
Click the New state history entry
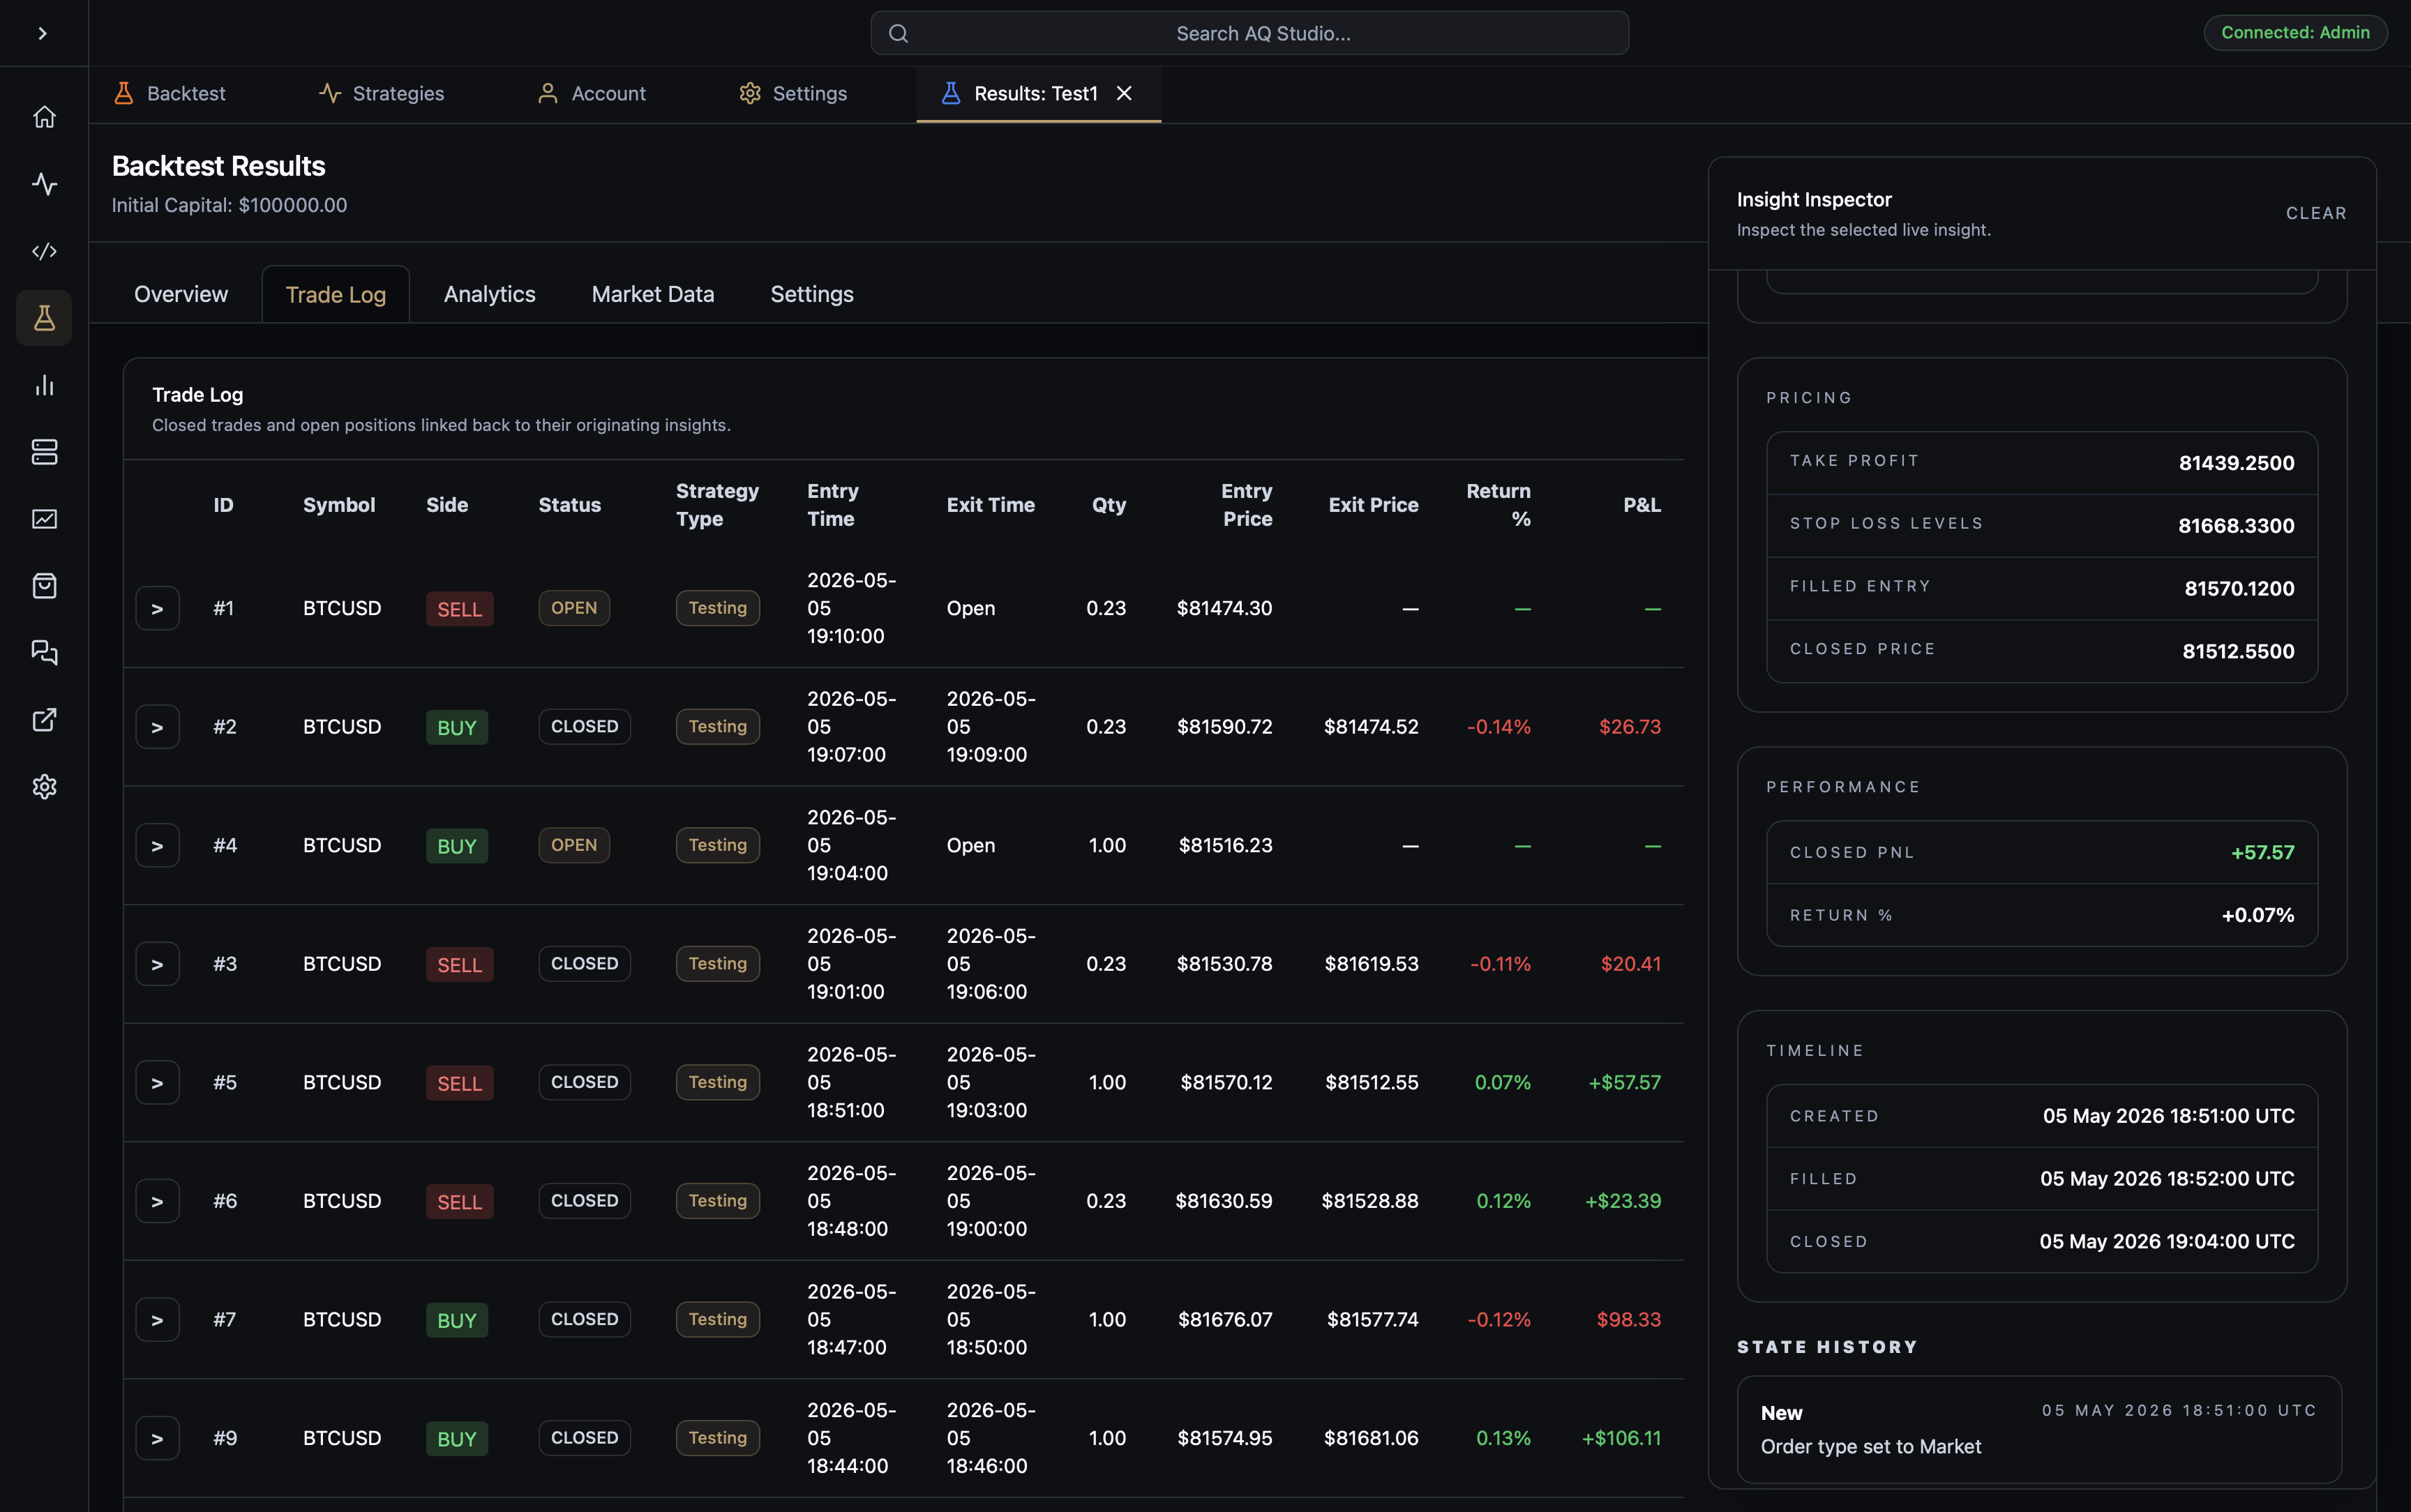(2040, 1430)
